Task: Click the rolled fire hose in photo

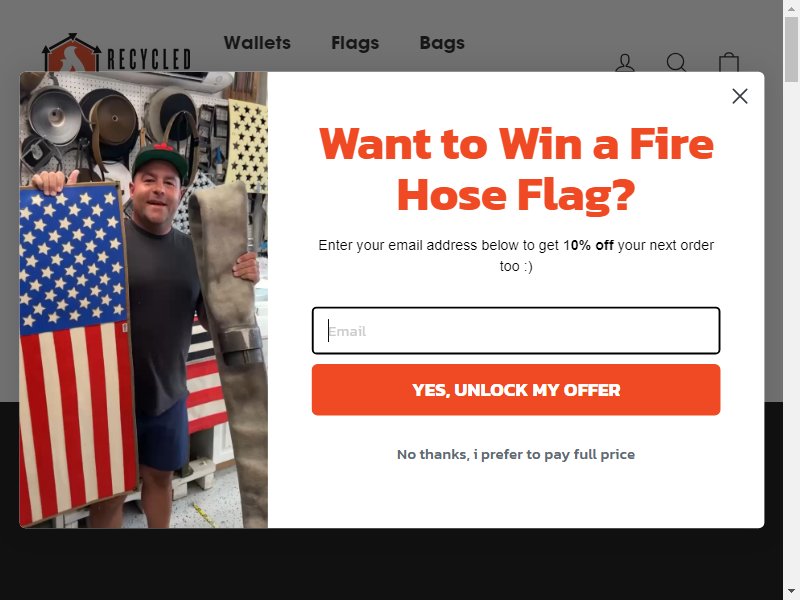Action: (x=232, y=352)
